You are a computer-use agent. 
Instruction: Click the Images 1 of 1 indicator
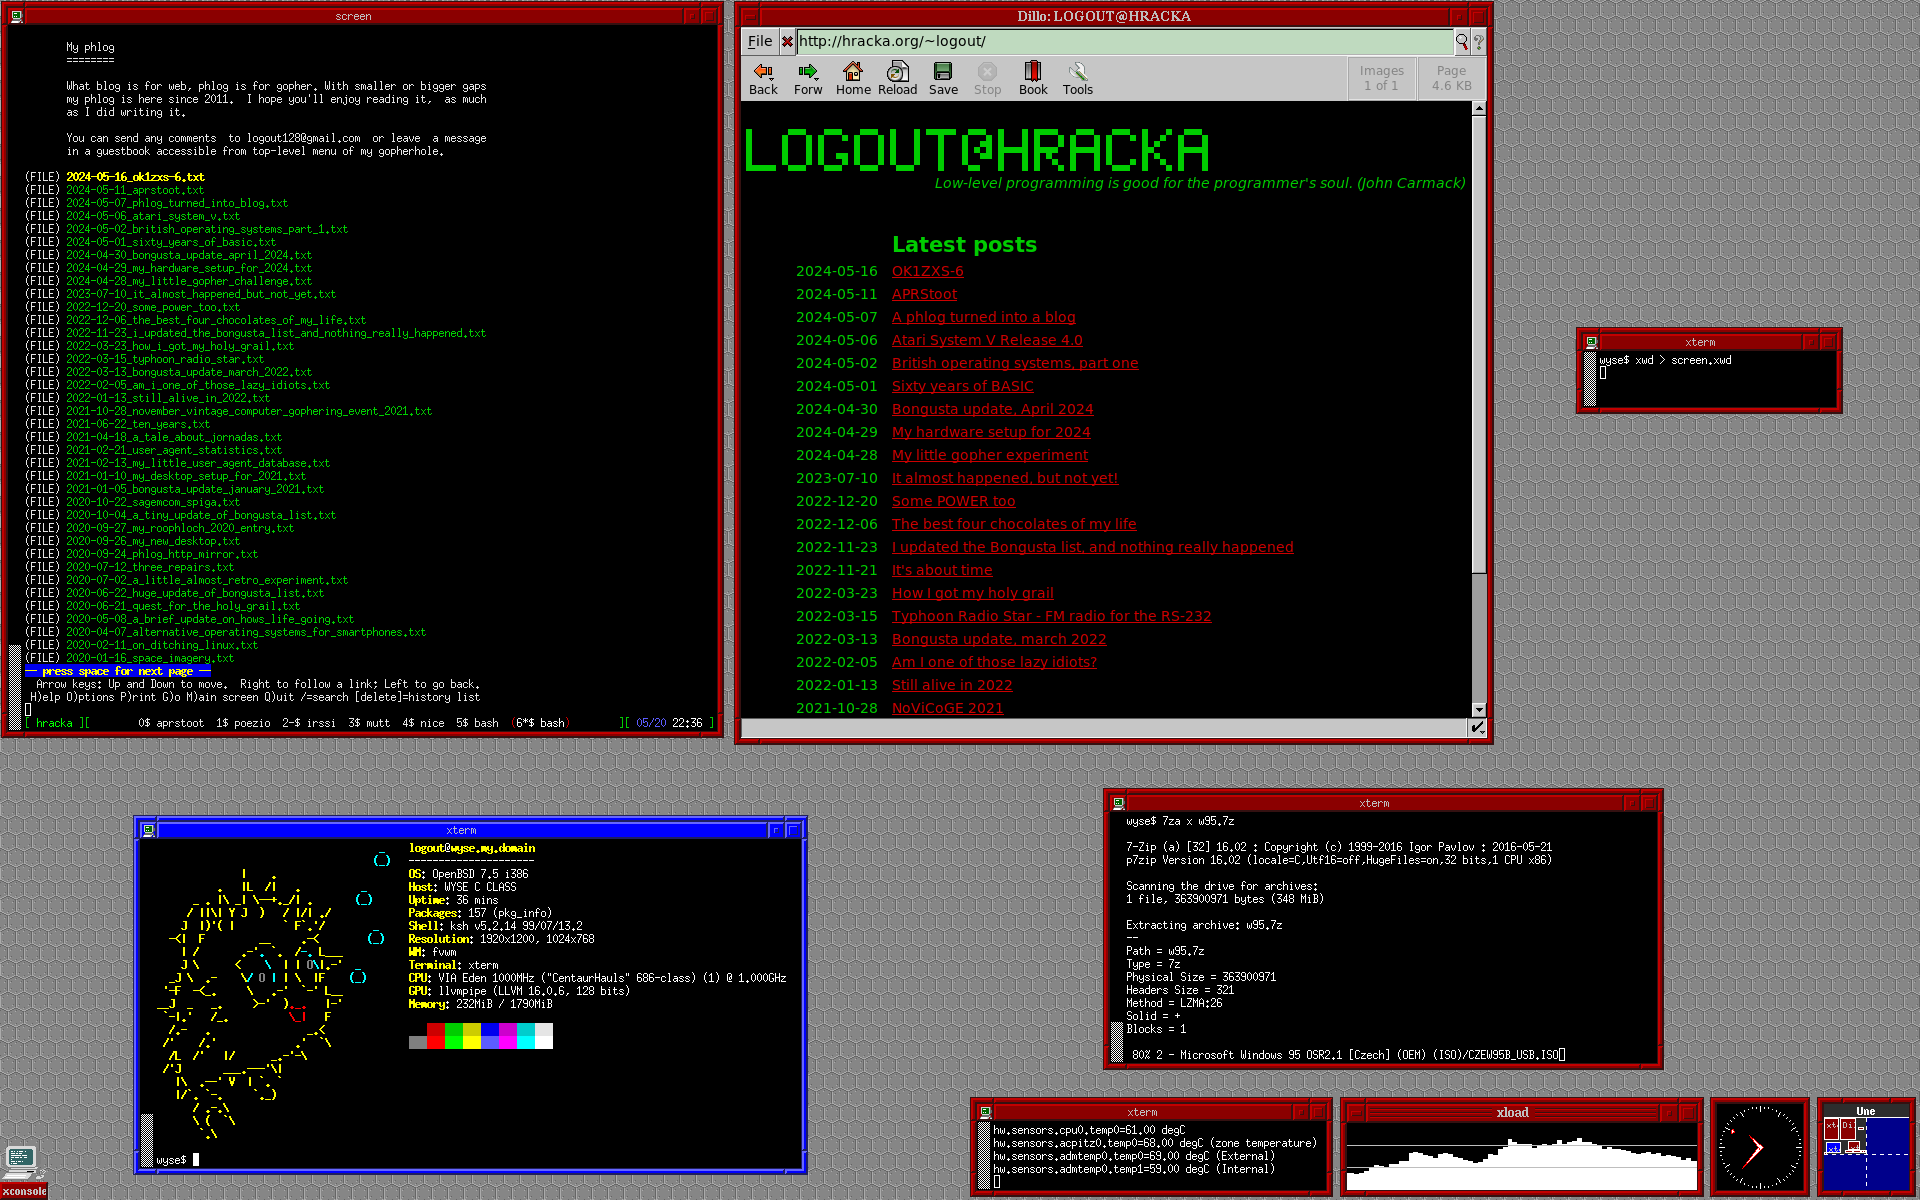(x=1381, y=78)
